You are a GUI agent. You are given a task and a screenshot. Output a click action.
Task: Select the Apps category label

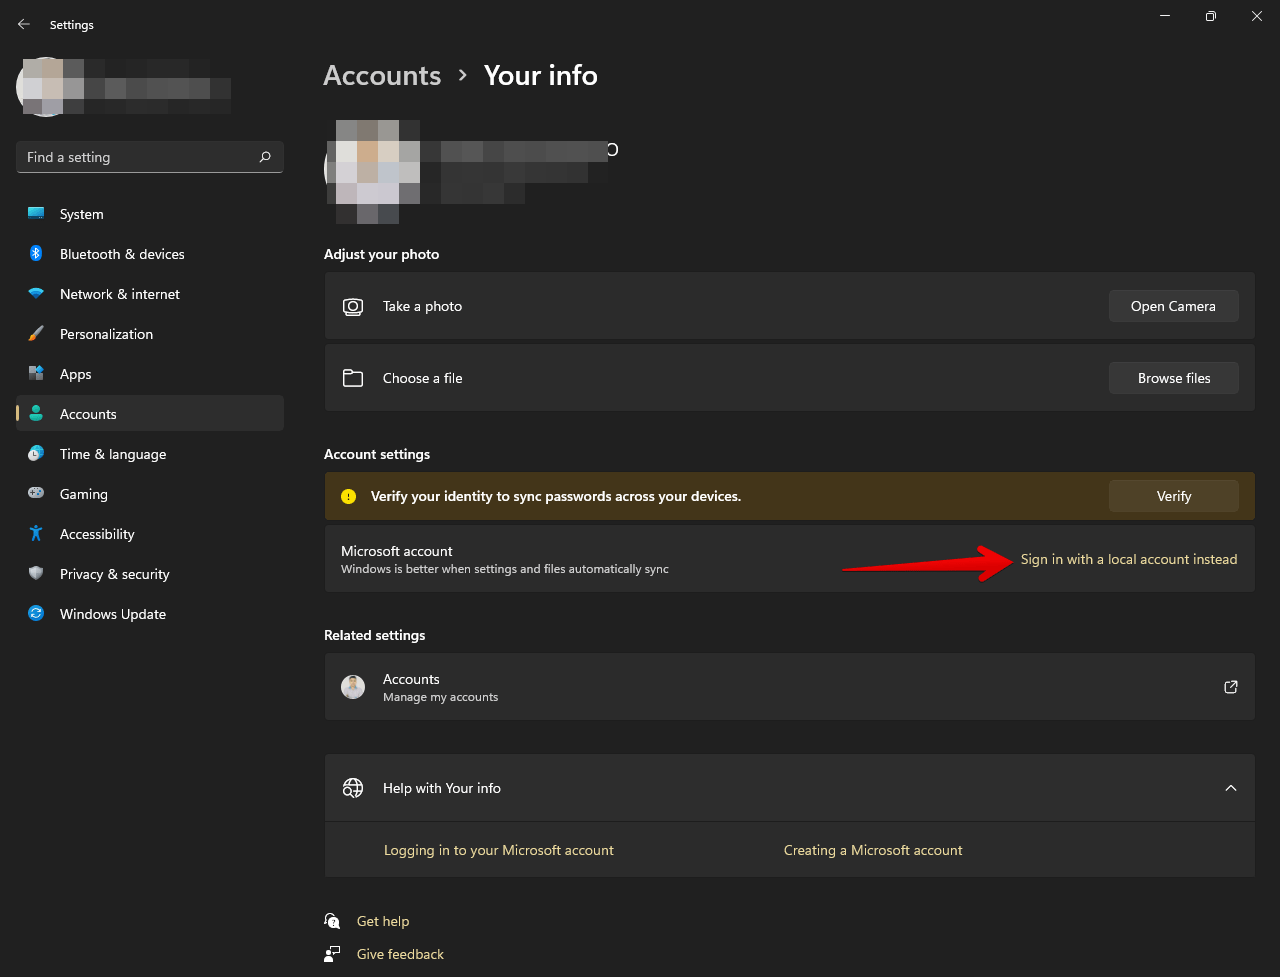point(76,374)
